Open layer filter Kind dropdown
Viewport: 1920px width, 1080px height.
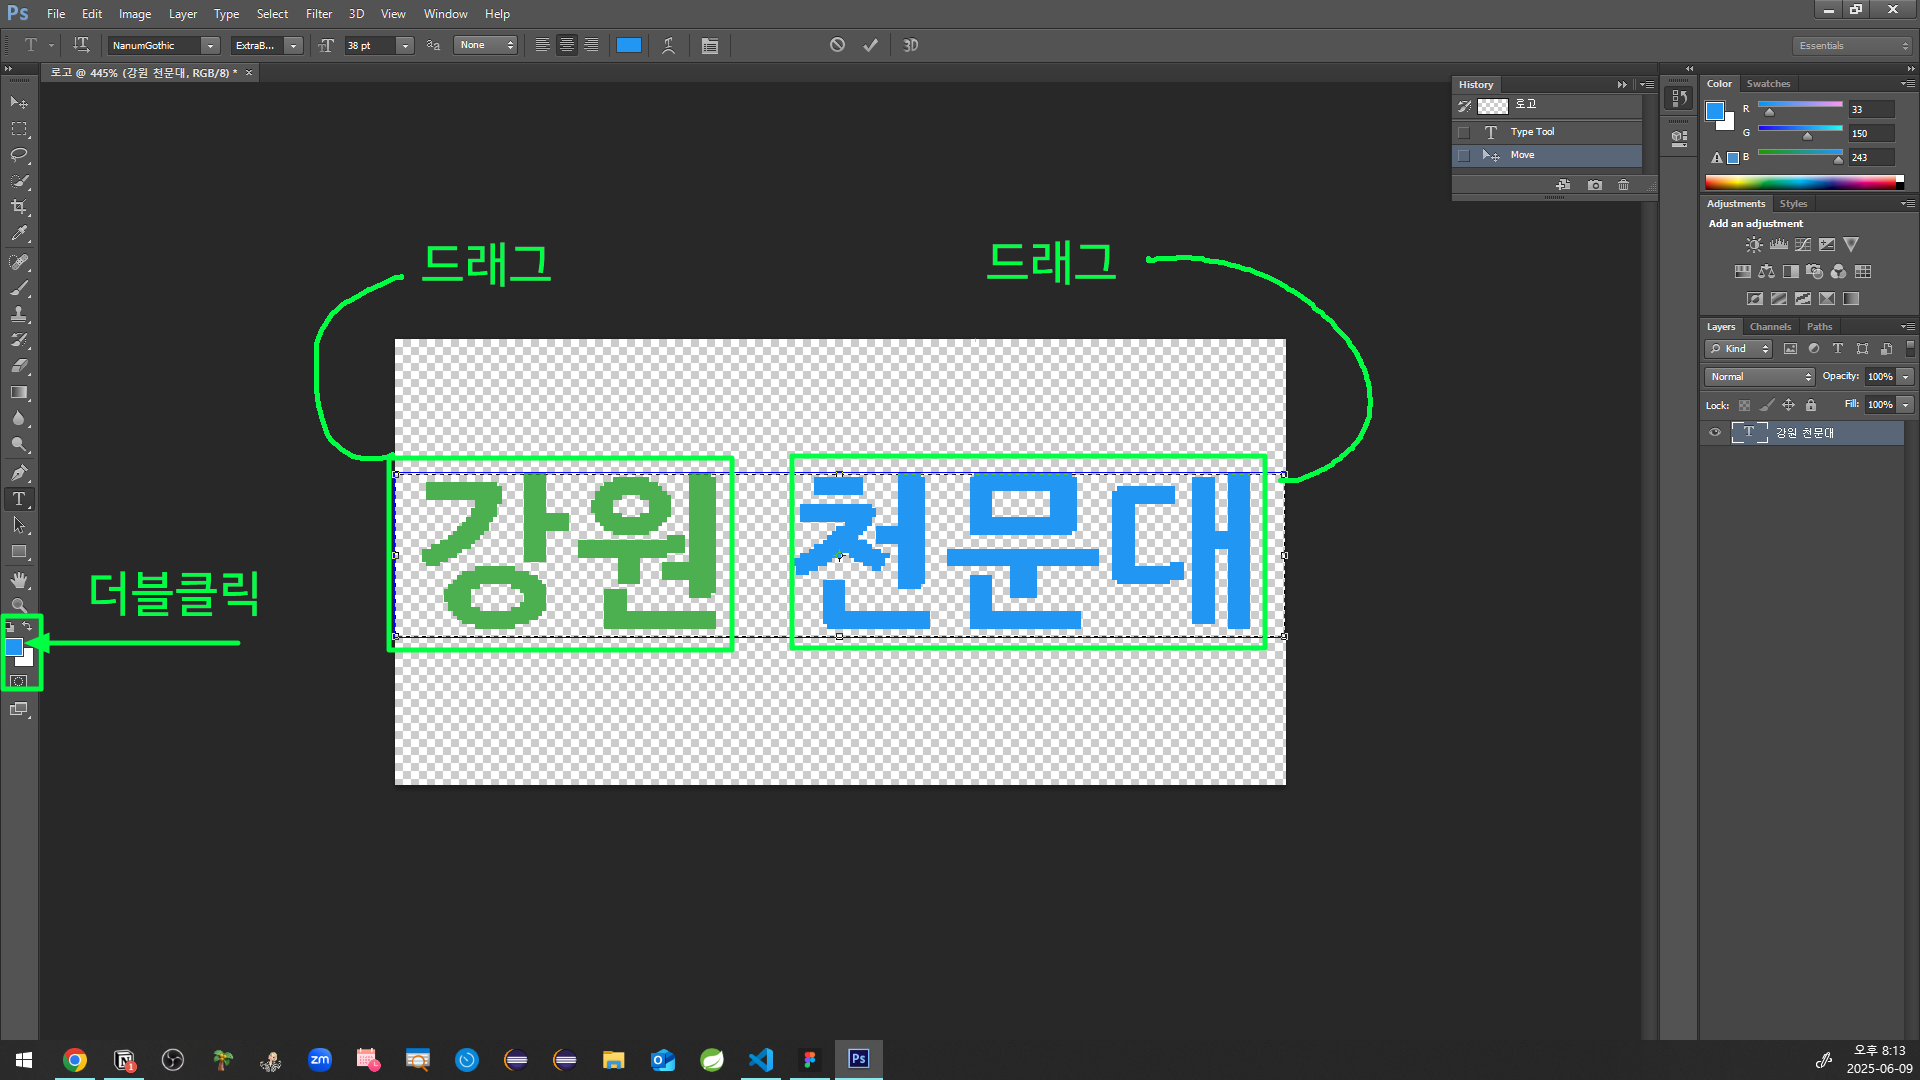[x=1739, y=349]
